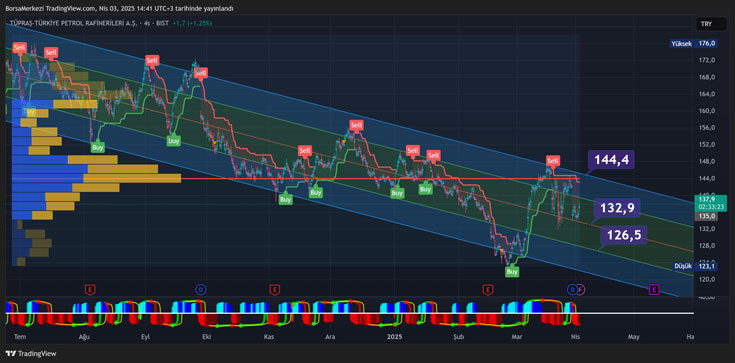Click the 148,0 value on price axis
Image resolution: width=735 pixels, height=363 pixels.
click(x=707, y=161)
